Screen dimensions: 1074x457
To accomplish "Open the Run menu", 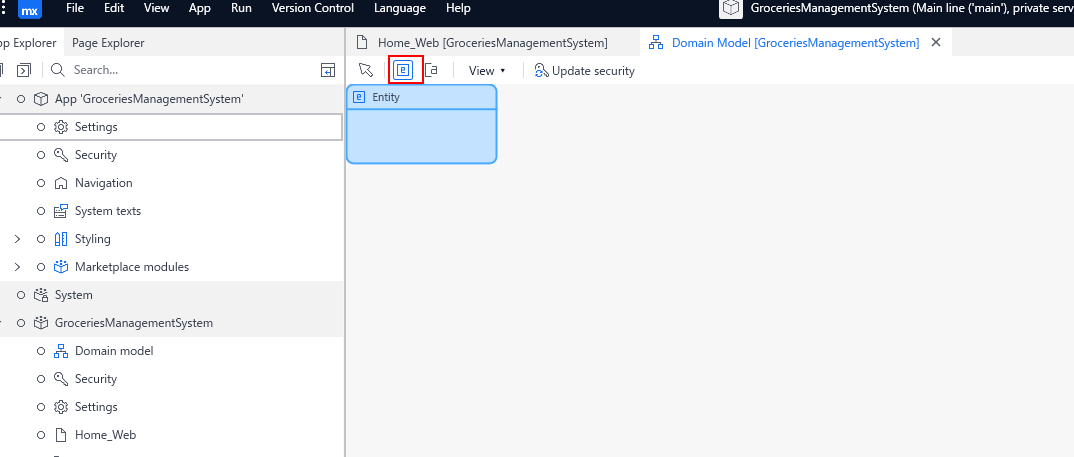I will coord(241,8).
